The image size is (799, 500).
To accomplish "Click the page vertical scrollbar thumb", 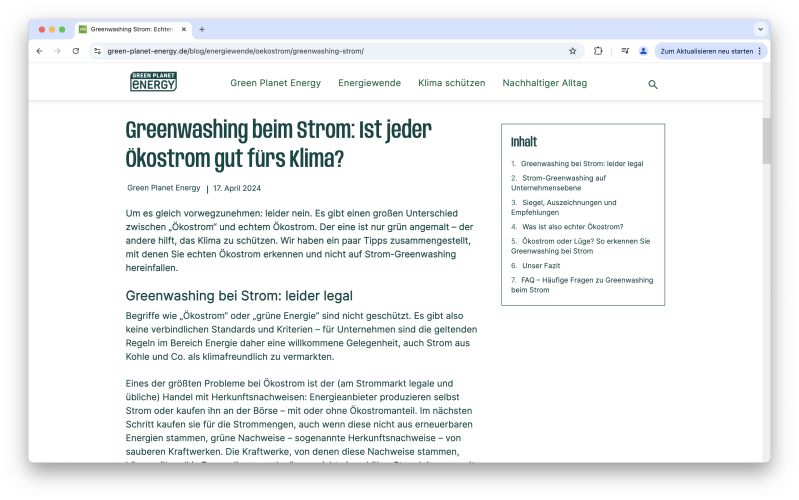I will 766,141.
